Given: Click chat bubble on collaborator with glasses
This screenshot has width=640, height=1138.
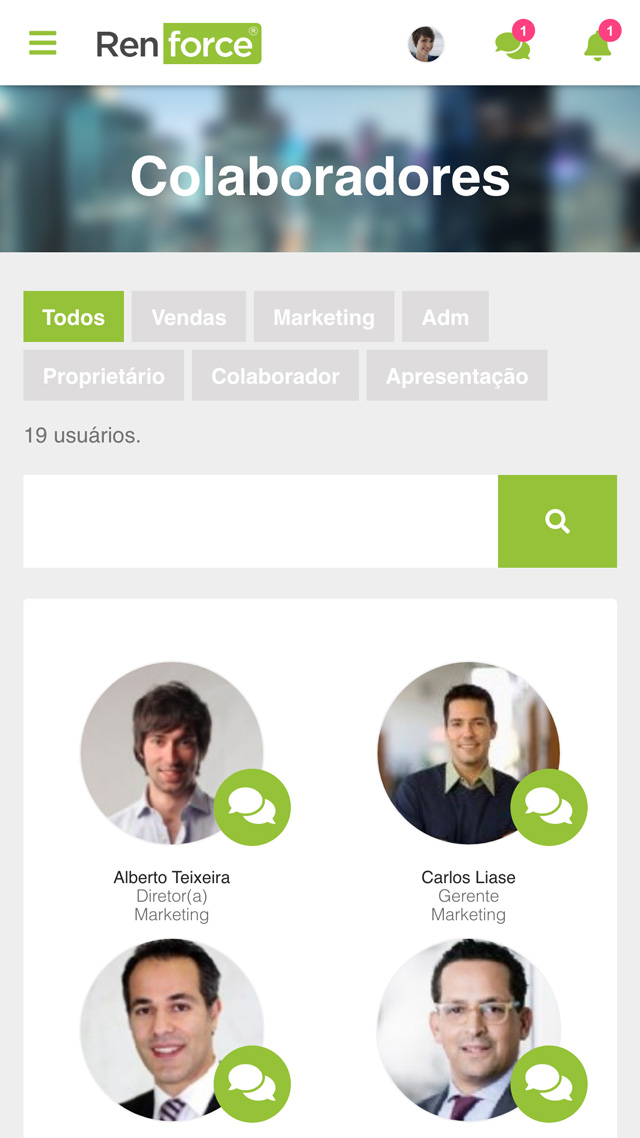Looking at the screenshot, I should coord(549,1084).
